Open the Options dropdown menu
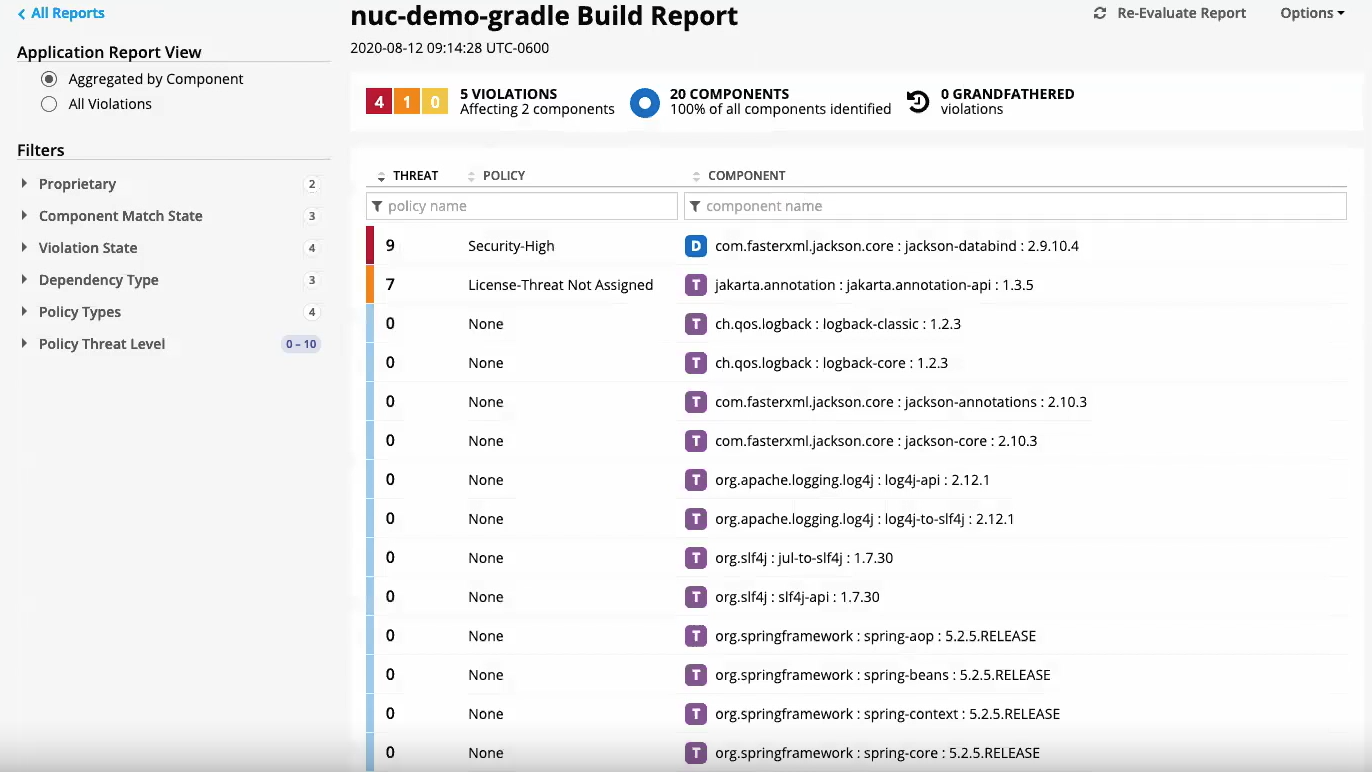 point(1312,14)
